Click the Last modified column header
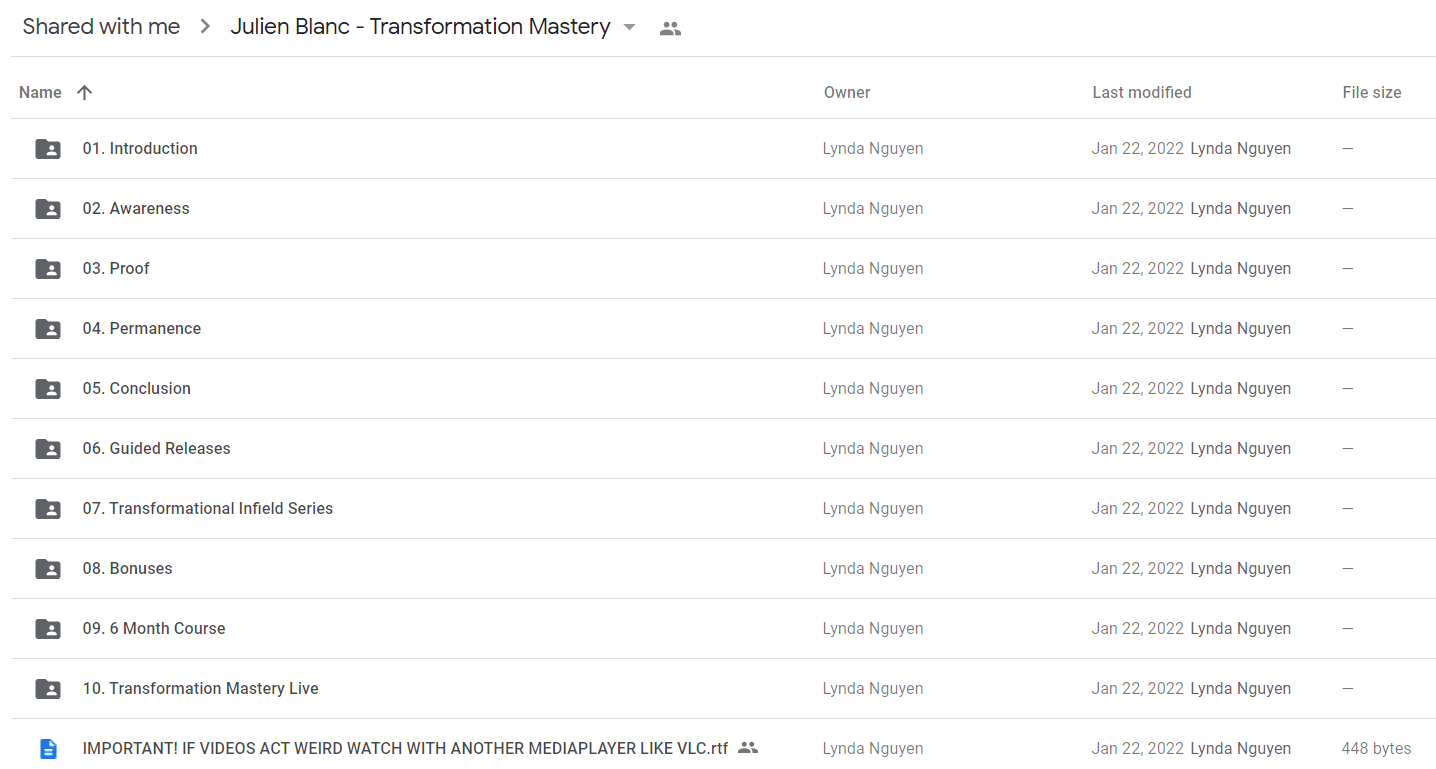The width and height of the screenshot is (1436, 769). 1141,93
